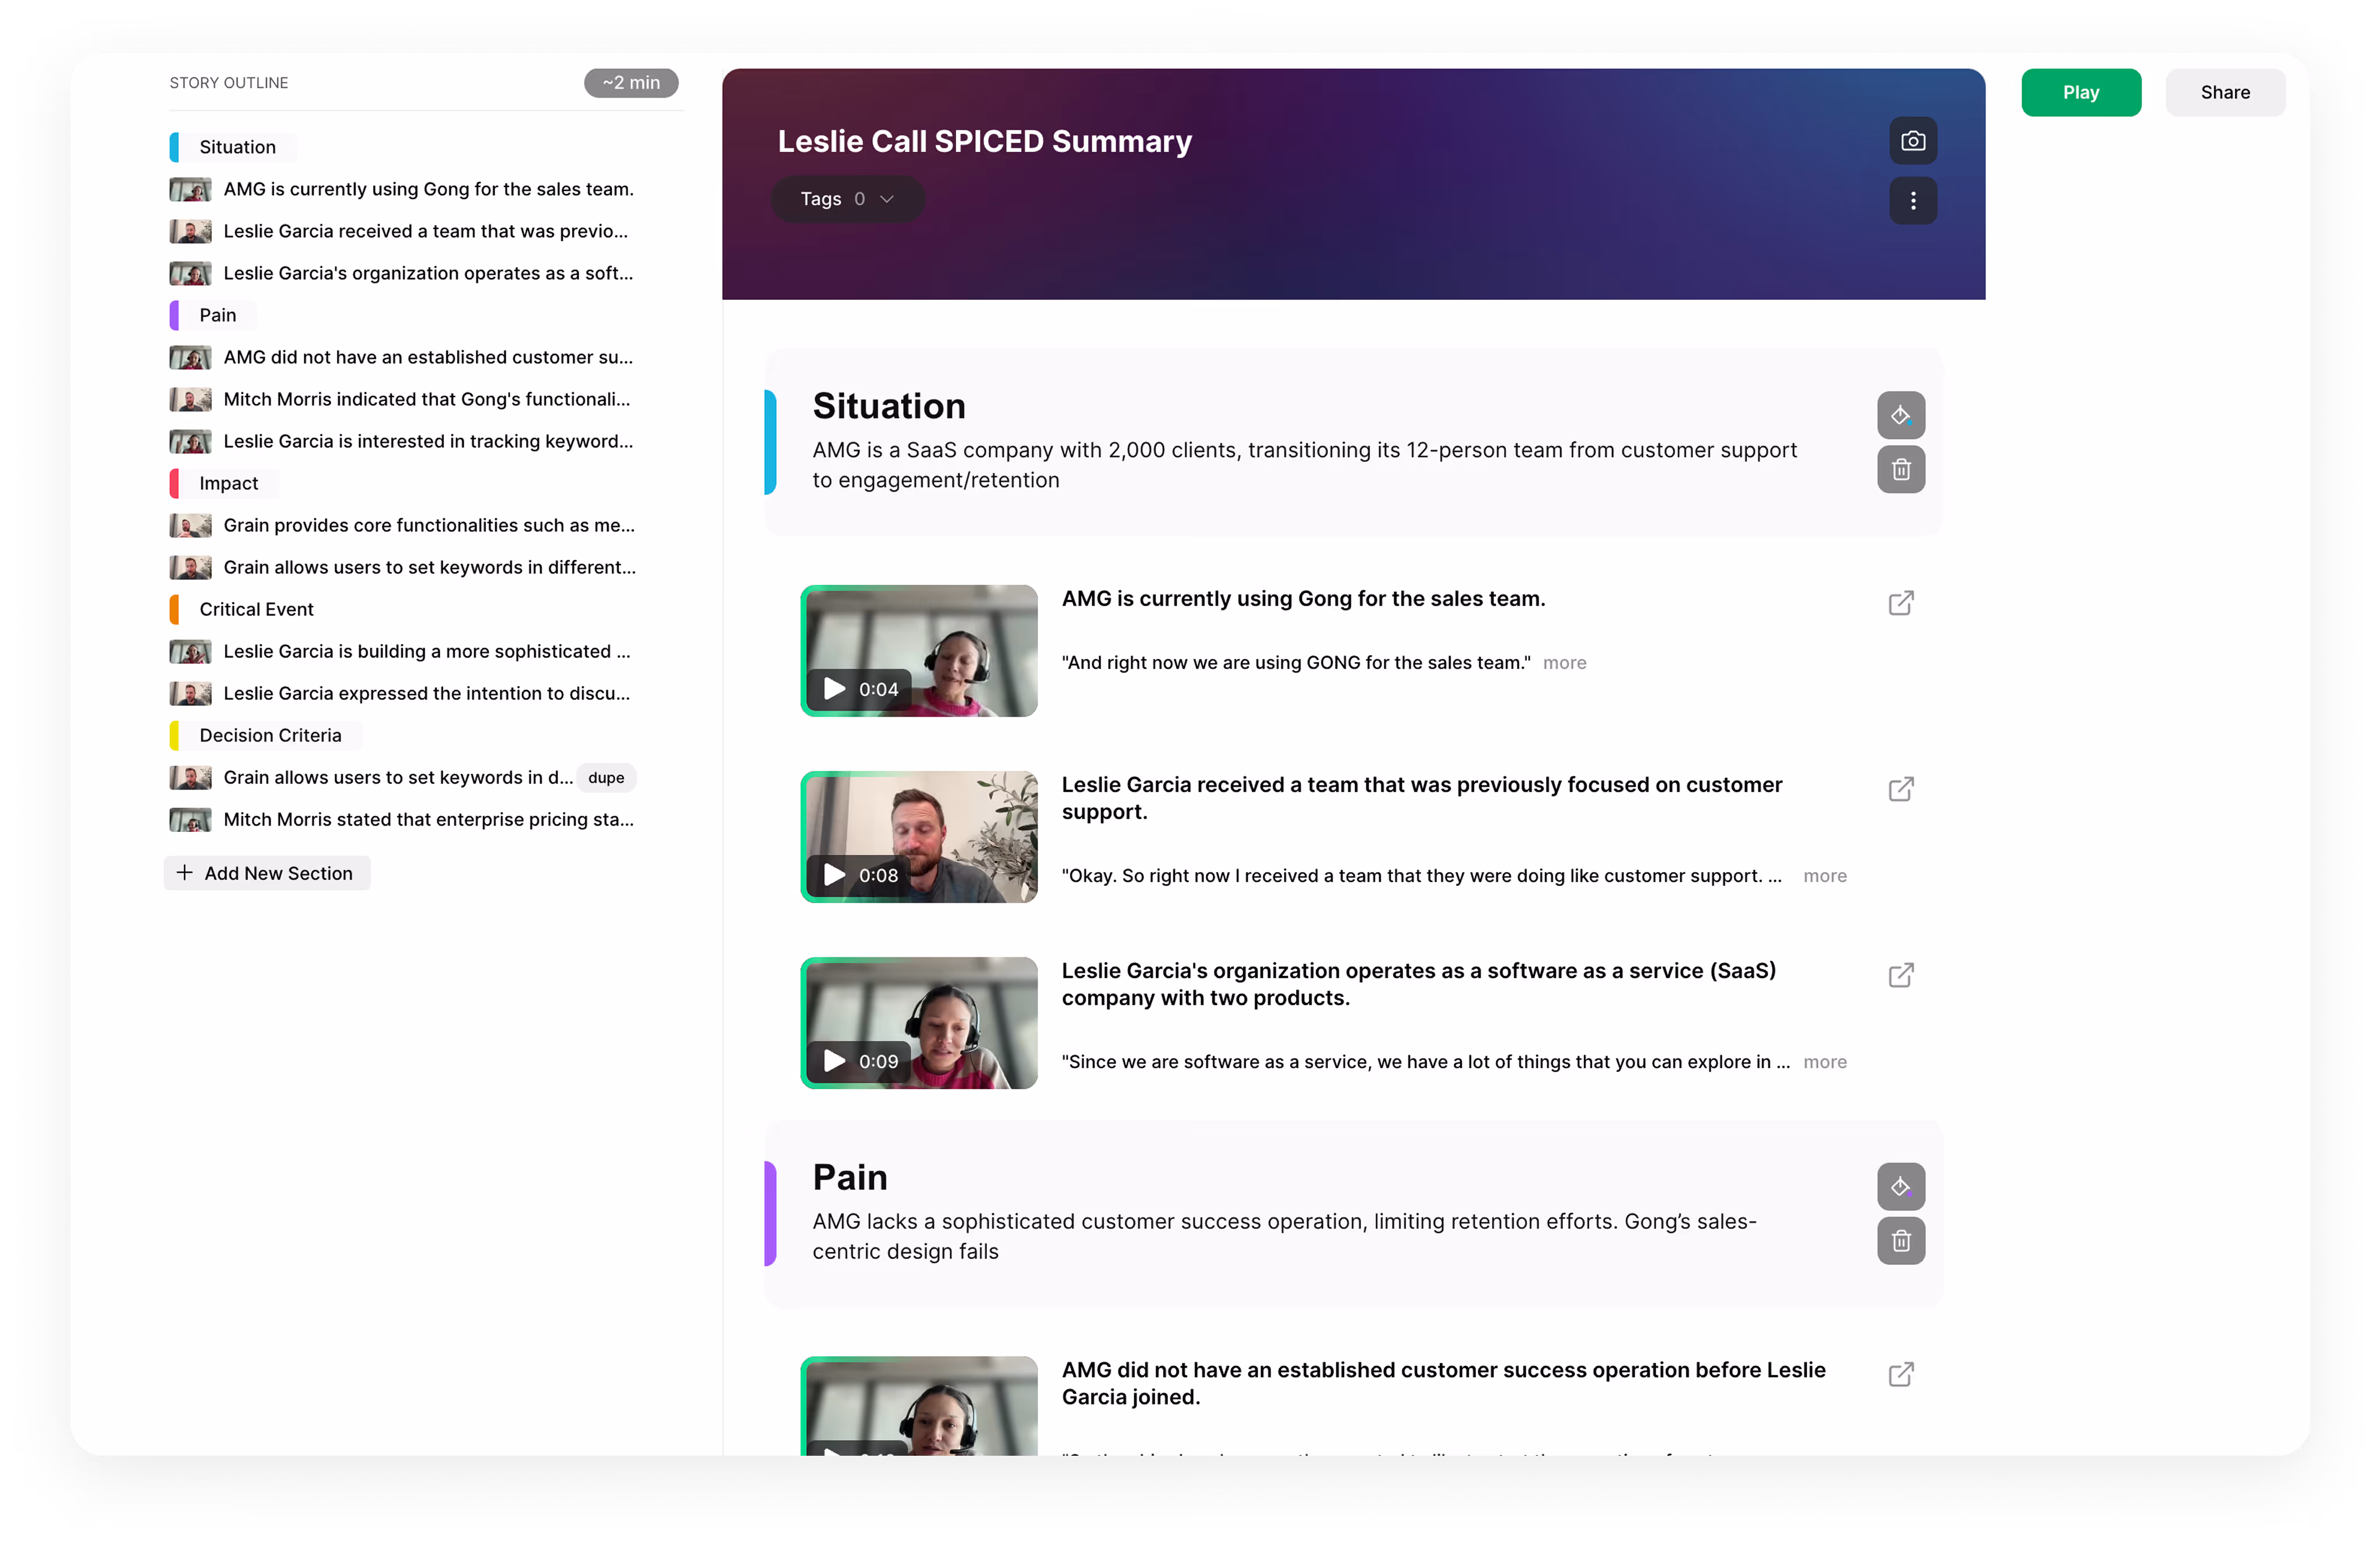This screenshot has height=1543, width=2380.
Task: Delete the Situation section with trash icon
Action: [x=1900, y=469]
